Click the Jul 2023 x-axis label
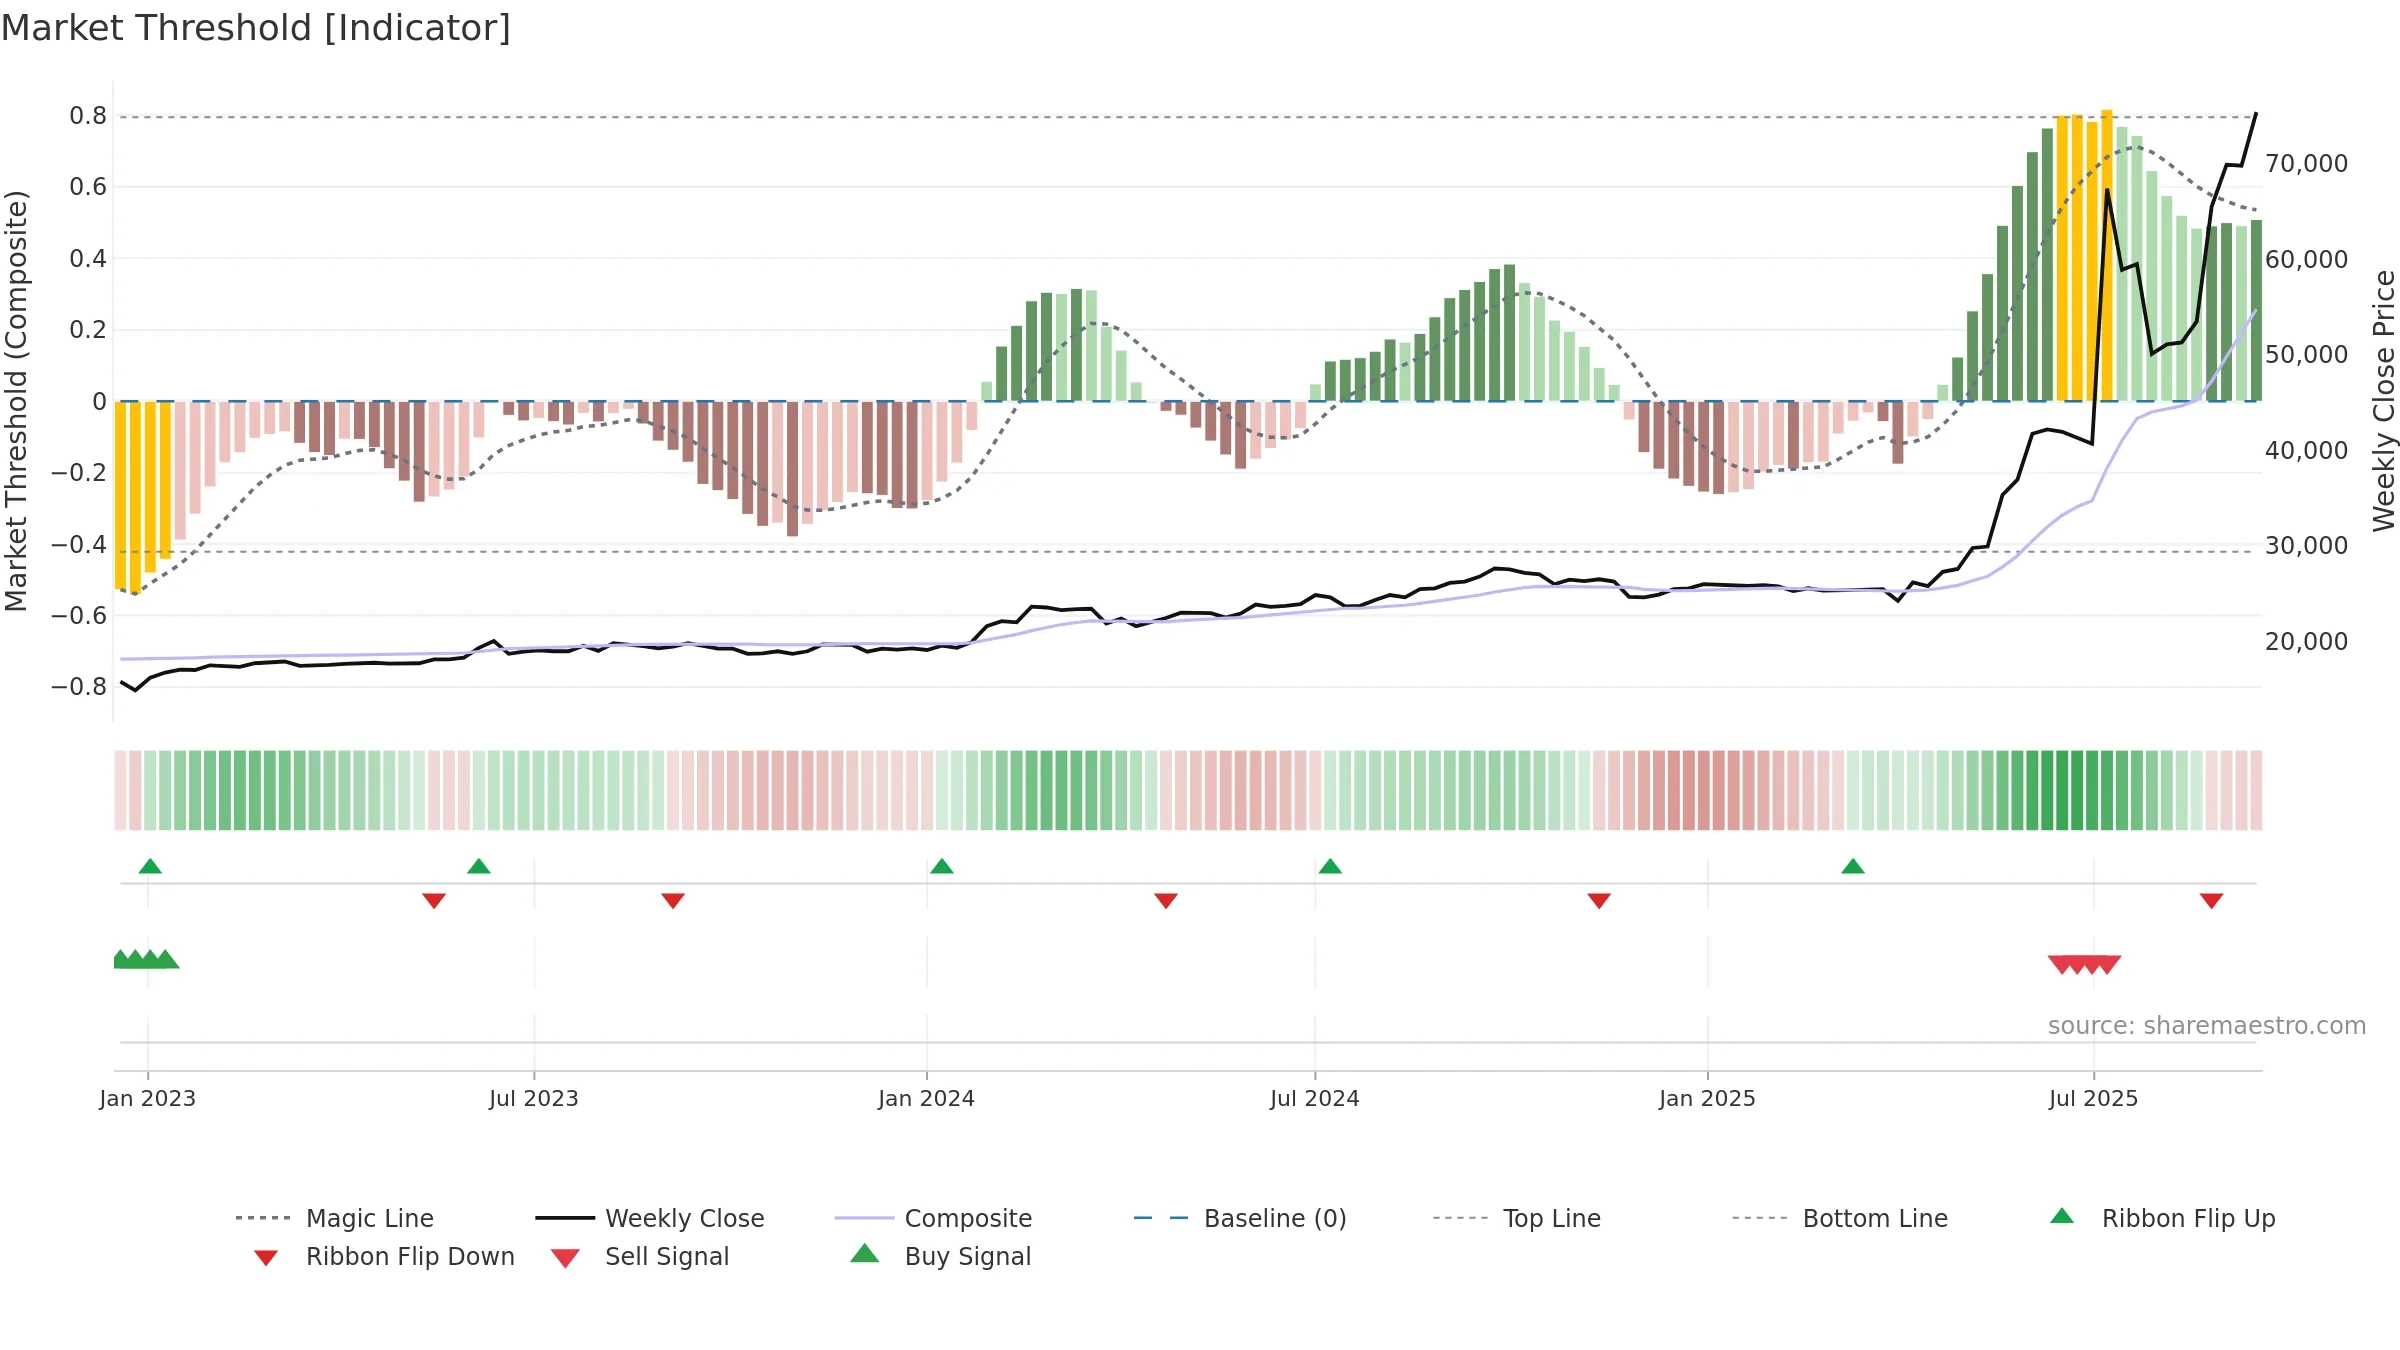 coord(534,1099)
